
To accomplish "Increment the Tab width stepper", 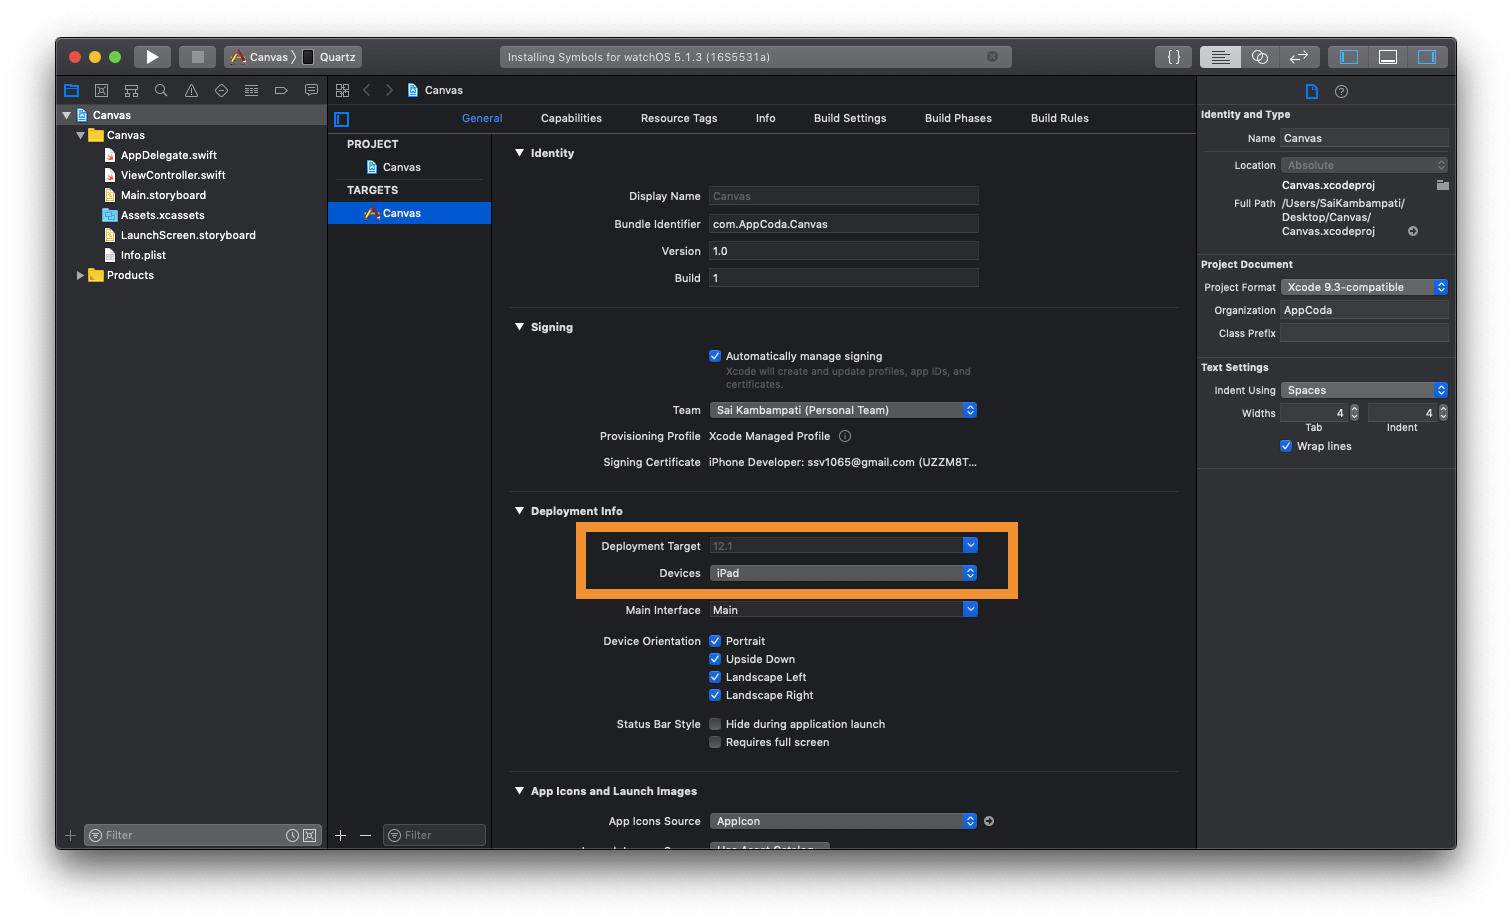I will [1354, 408].
